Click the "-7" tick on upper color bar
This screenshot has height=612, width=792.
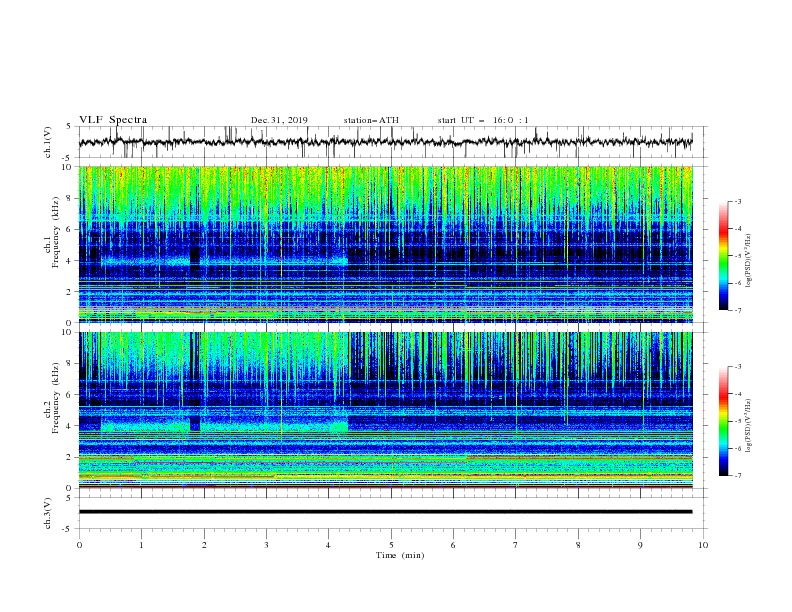738,310
